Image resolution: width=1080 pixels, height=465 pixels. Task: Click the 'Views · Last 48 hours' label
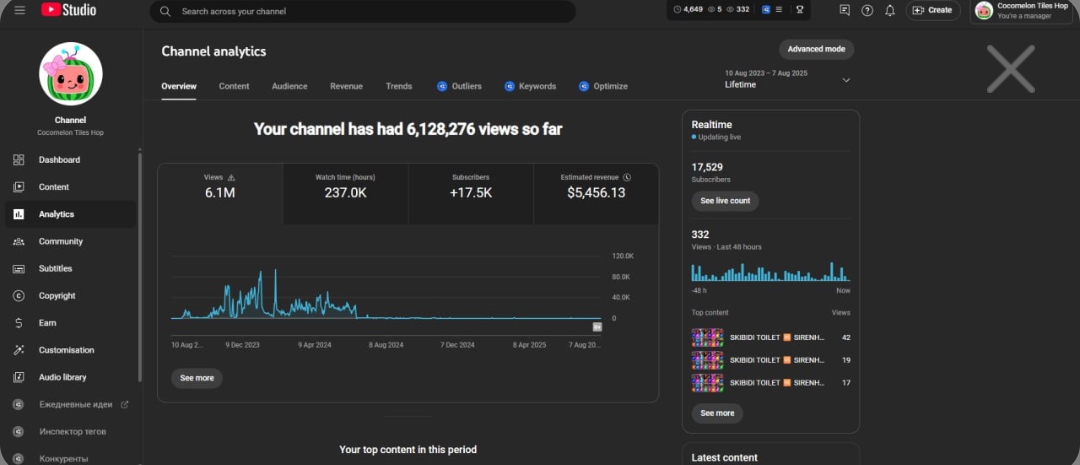tap(727, 247)
